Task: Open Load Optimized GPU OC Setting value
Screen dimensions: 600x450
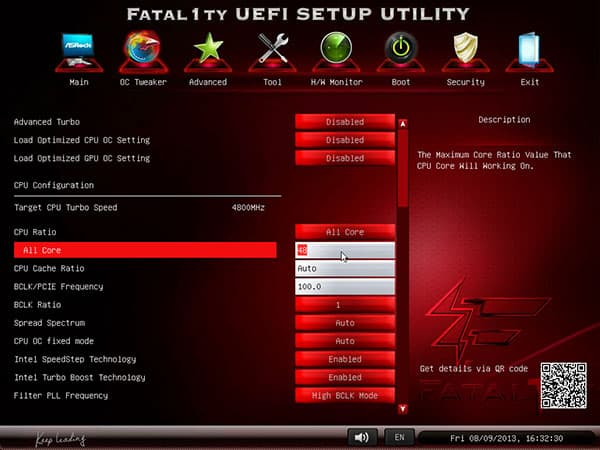Action: coord(345,158)
